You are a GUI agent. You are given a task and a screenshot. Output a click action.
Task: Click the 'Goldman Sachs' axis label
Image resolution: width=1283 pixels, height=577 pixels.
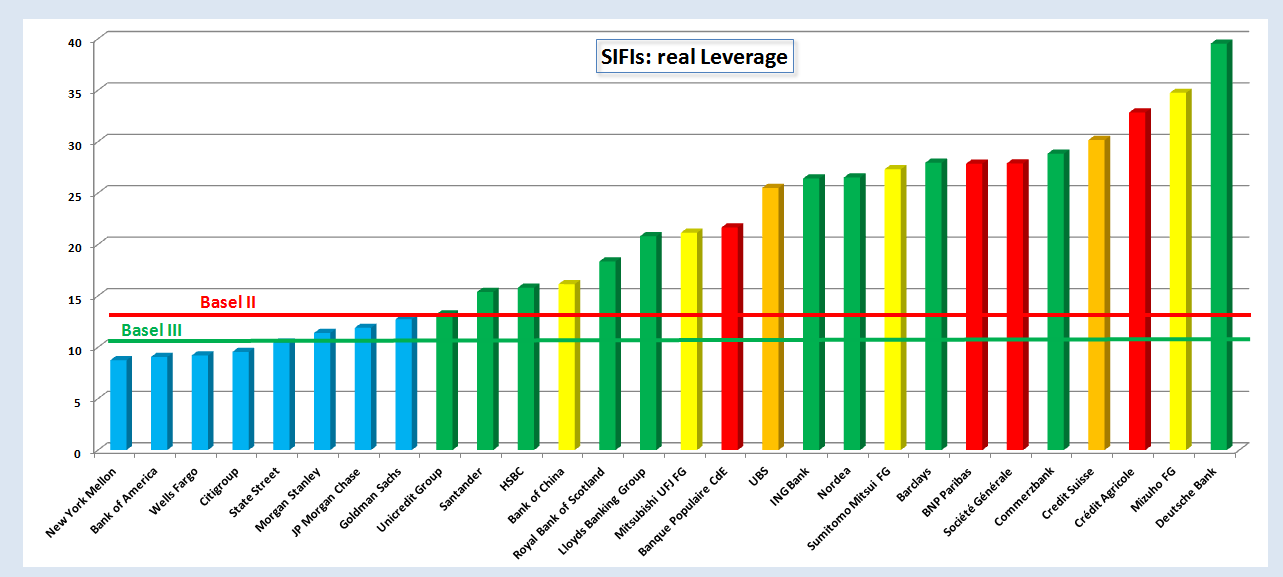click(x=370, y=498)
